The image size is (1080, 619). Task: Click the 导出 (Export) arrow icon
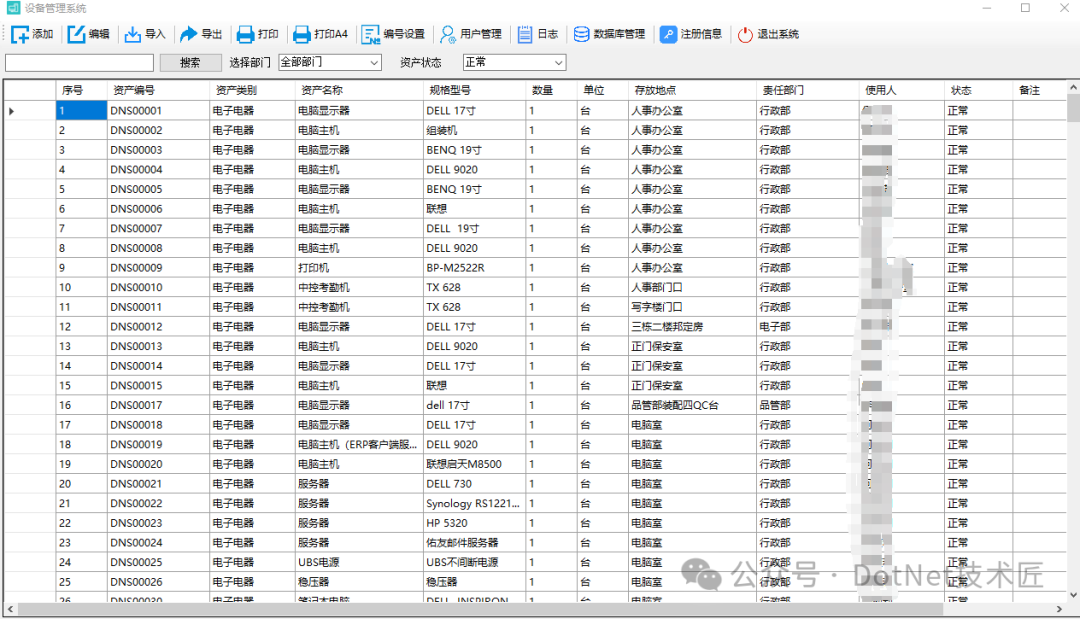(x=189, y=34)
